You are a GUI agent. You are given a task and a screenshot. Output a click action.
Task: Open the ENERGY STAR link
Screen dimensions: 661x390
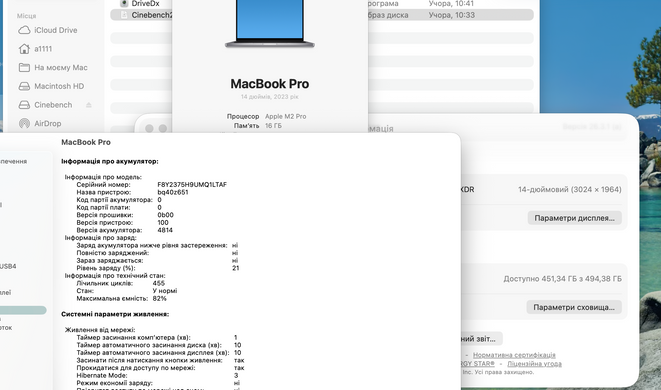[478, 363]
